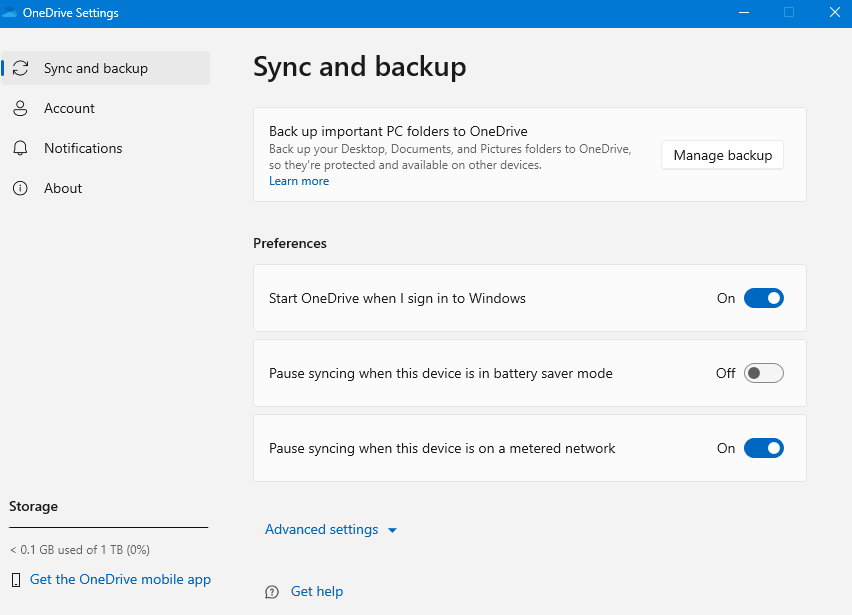Click the Get help link
This screenshot has width=852, height=615.
[317, 591]
